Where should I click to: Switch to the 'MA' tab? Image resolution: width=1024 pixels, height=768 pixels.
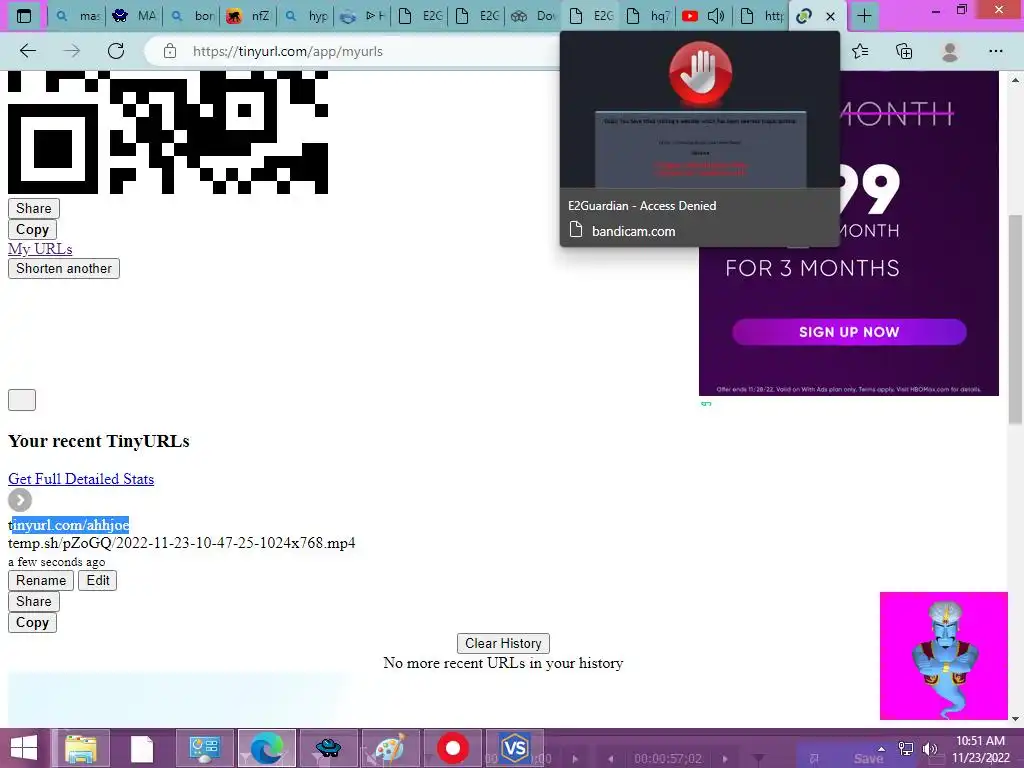(x=133, y=16)
